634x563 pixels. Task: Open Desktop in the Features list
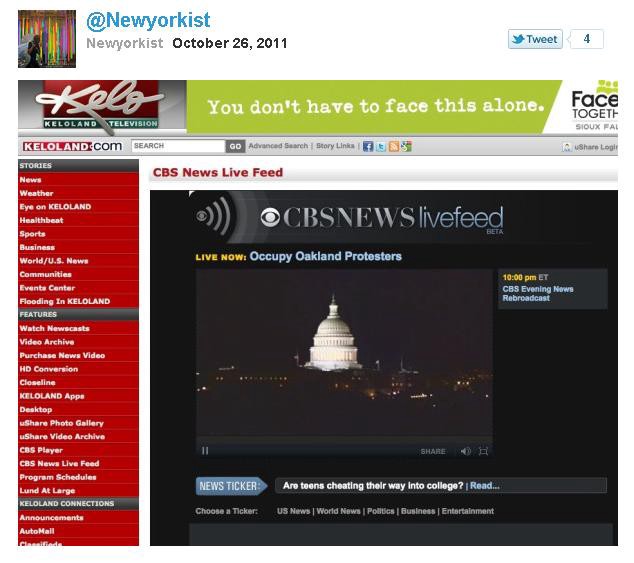(78, 410)
